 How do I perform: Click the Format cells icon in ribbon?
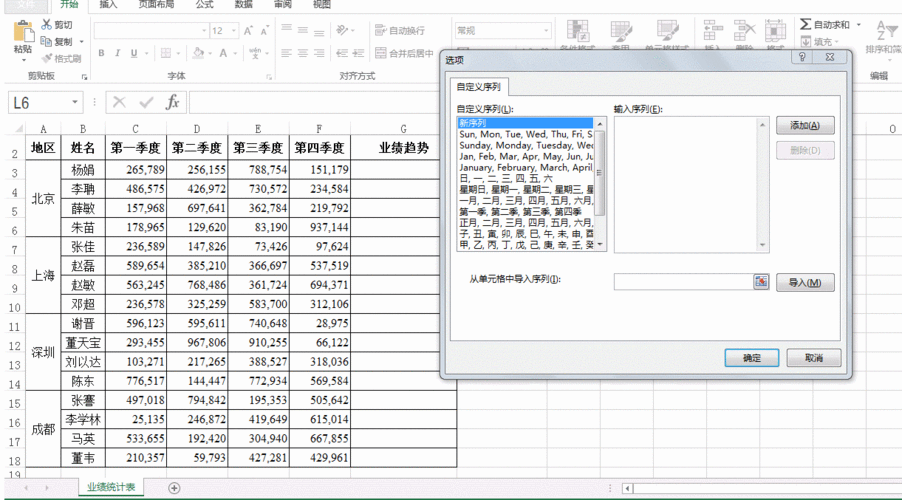(775, 31)
